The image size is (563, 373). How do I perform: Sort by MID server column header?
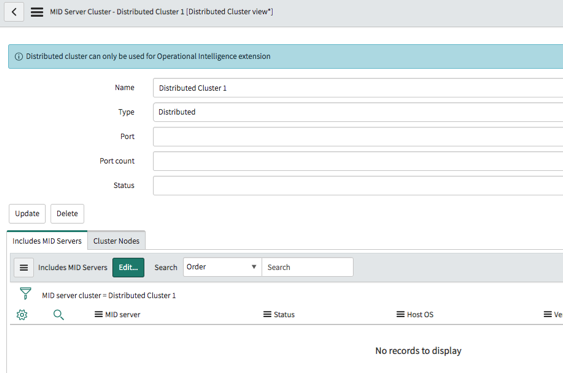[122, 315]
